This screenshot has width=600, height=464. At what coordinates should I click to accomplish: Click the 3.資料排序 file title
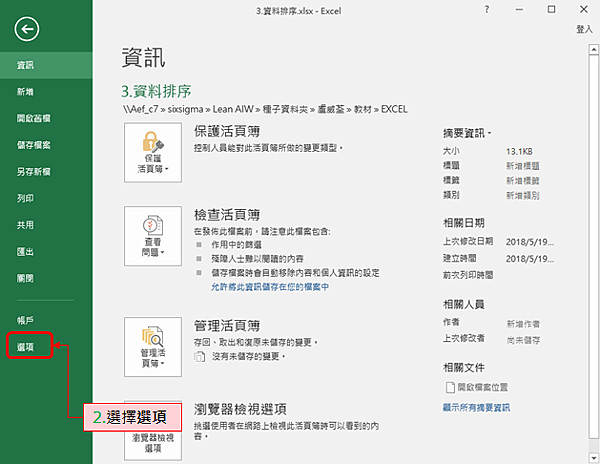pos(156,91)
